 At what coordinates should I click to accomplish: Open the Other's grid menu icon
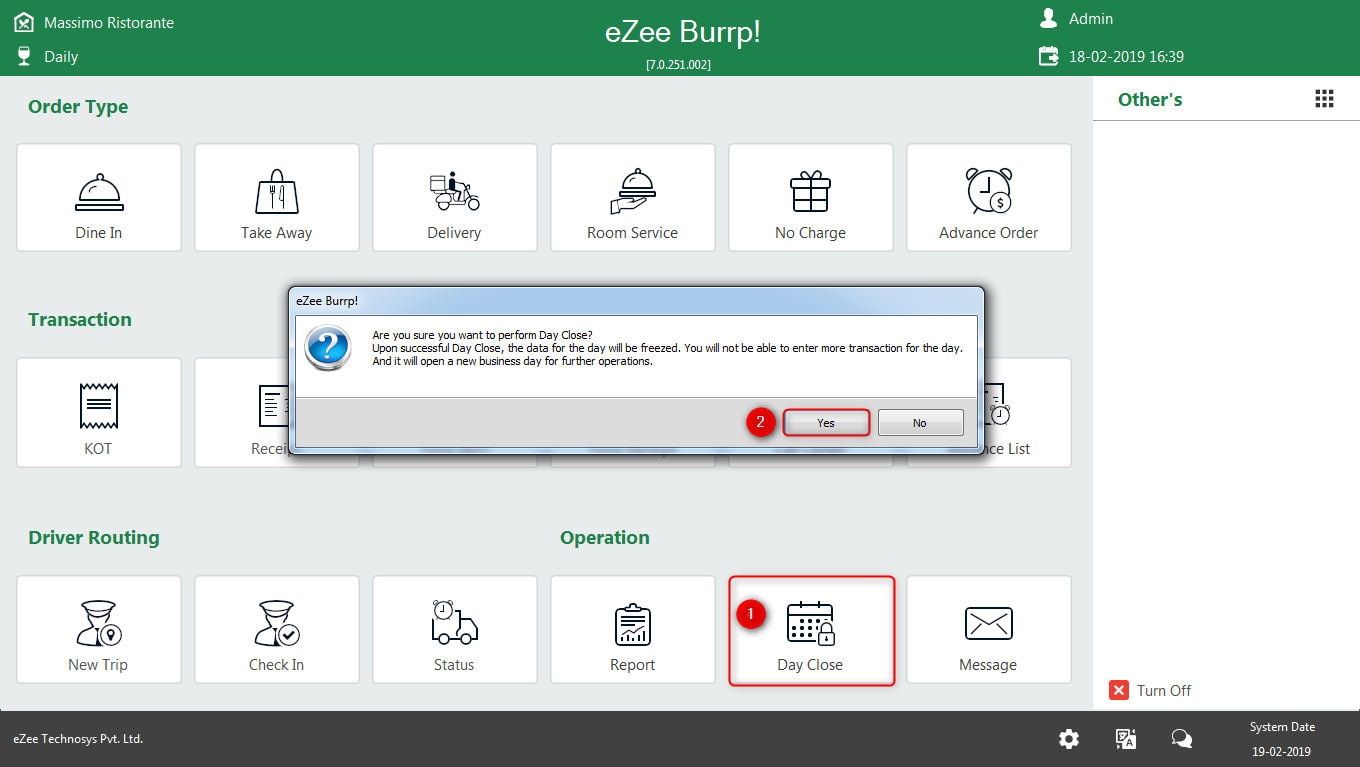tap(1324, 98)
